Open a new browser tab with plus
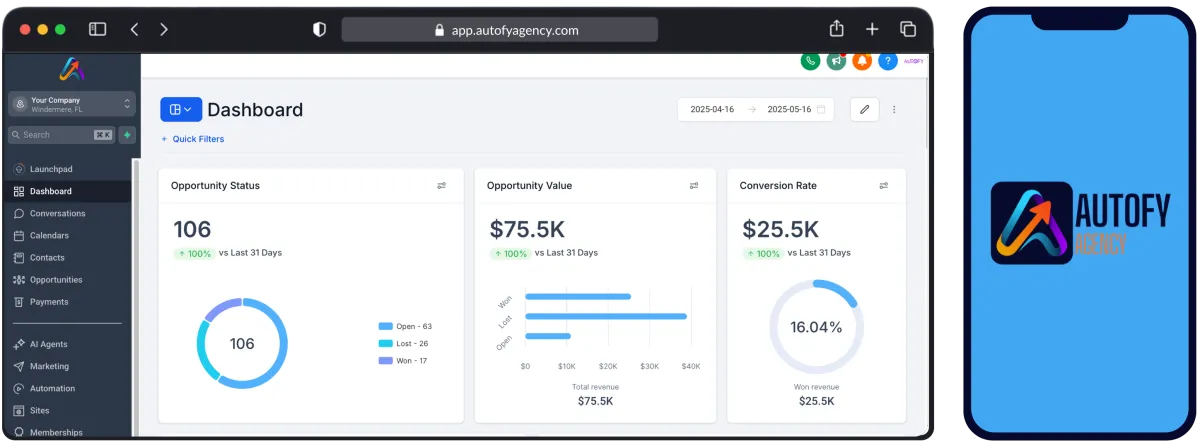This screenshot has width=1200, height=444. pyautogui.click(x=872, y=29)
